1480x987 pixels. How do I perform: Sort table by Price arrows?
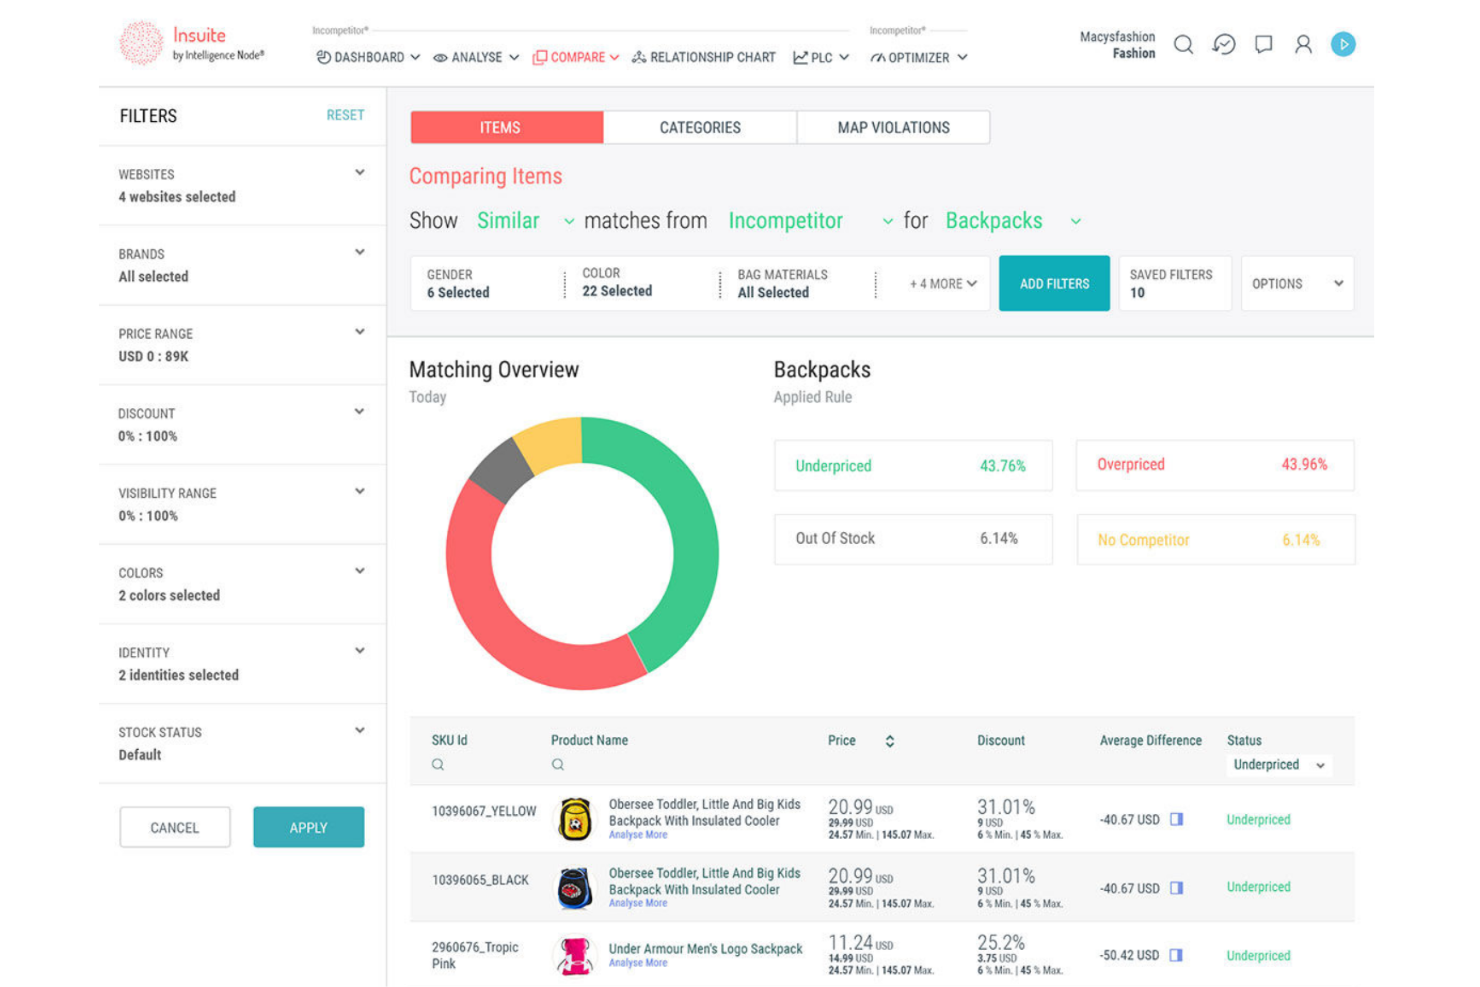point(889,741)
